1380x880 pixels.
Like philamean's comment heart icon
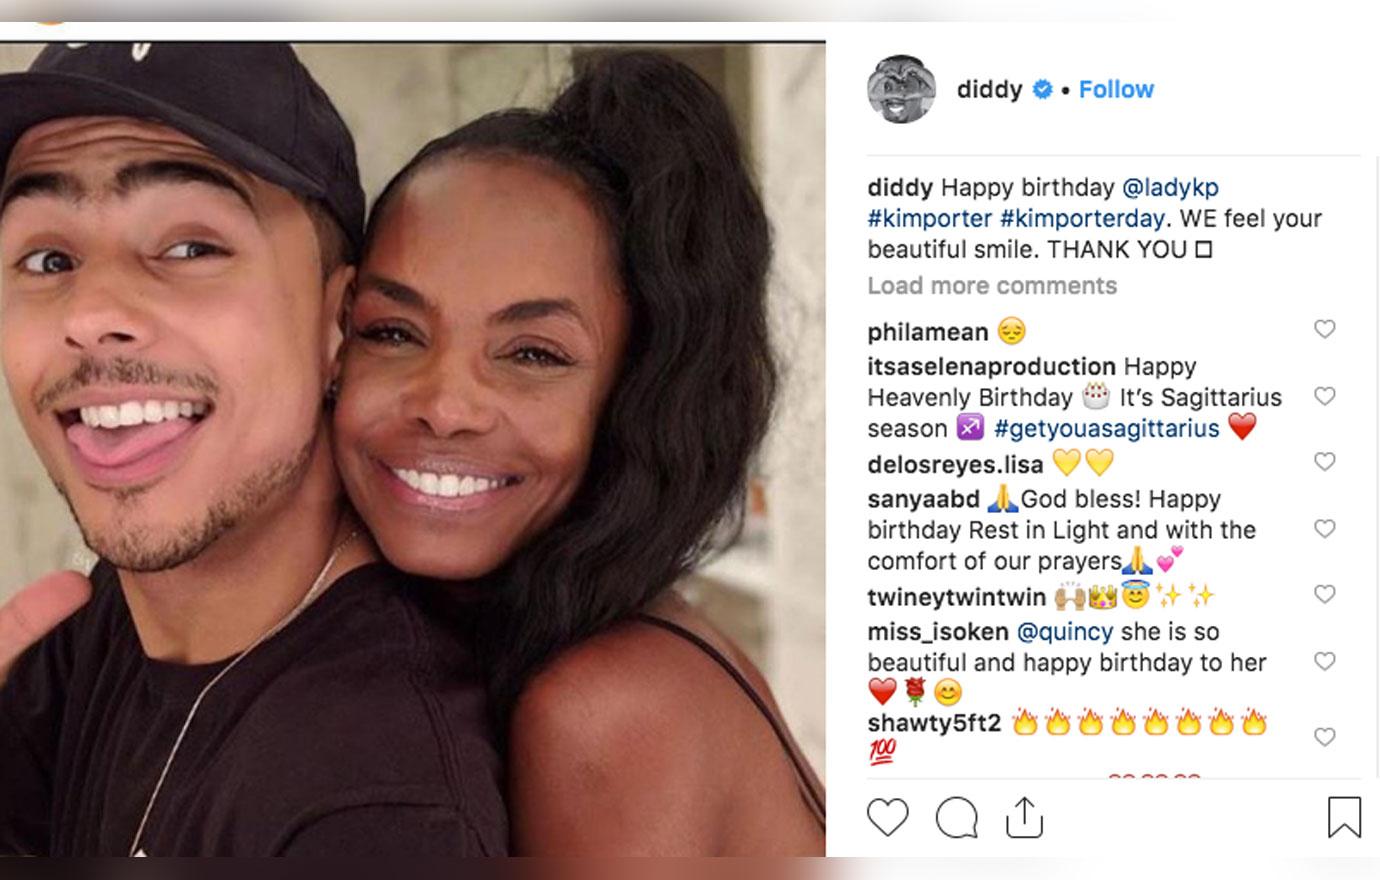click(1325, 328)
